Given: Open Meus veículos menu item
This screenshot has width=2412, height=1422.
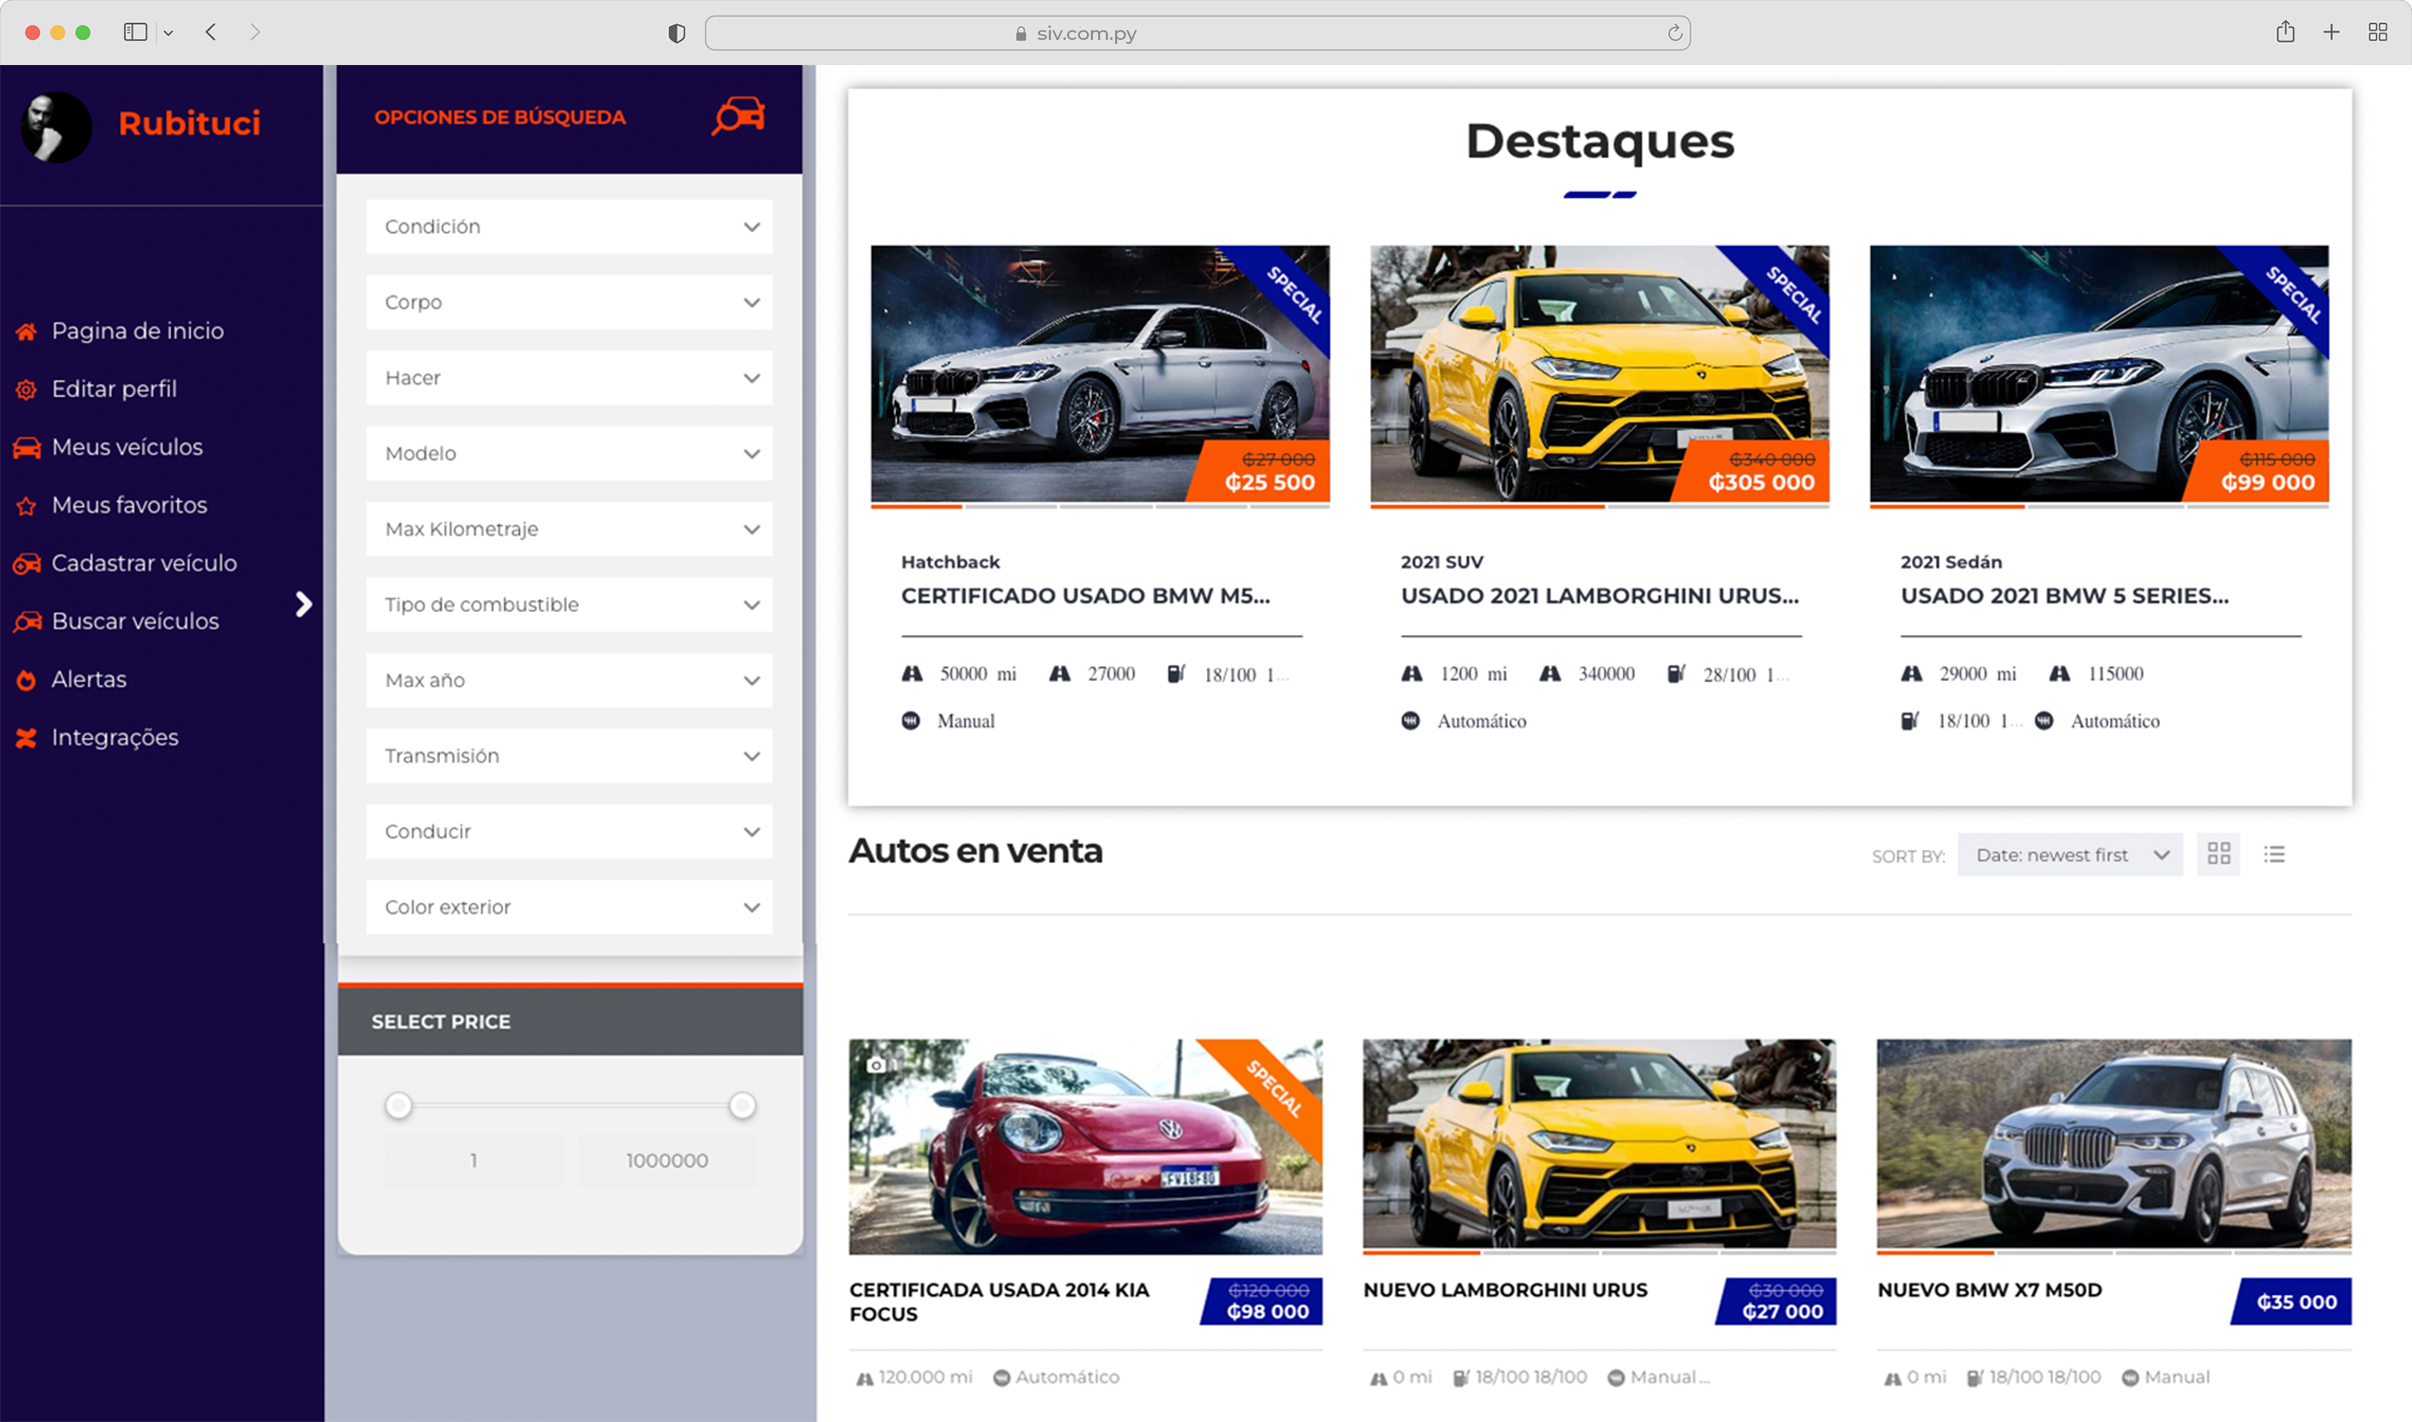Looking at the screenshot, I should pos(127,447).
